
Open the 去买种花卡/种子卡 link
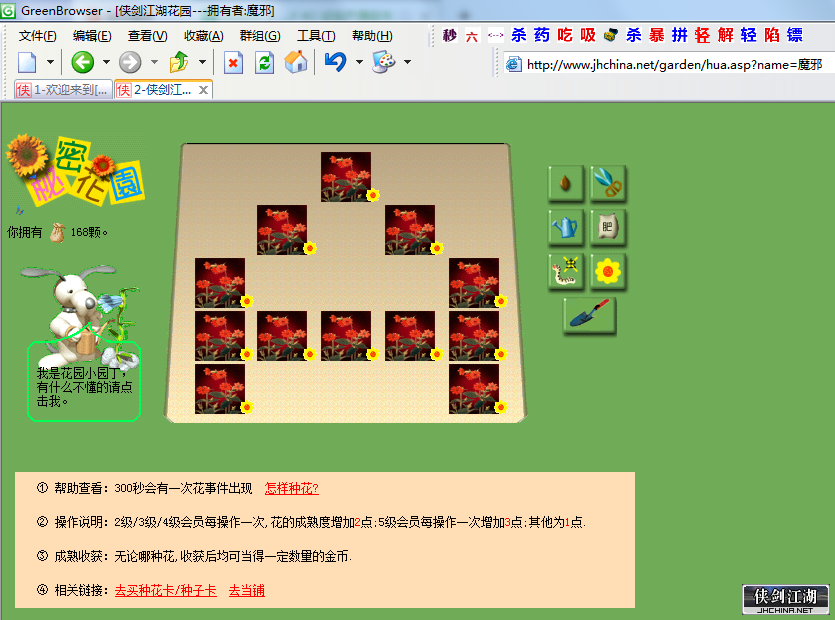pos(166,591)
